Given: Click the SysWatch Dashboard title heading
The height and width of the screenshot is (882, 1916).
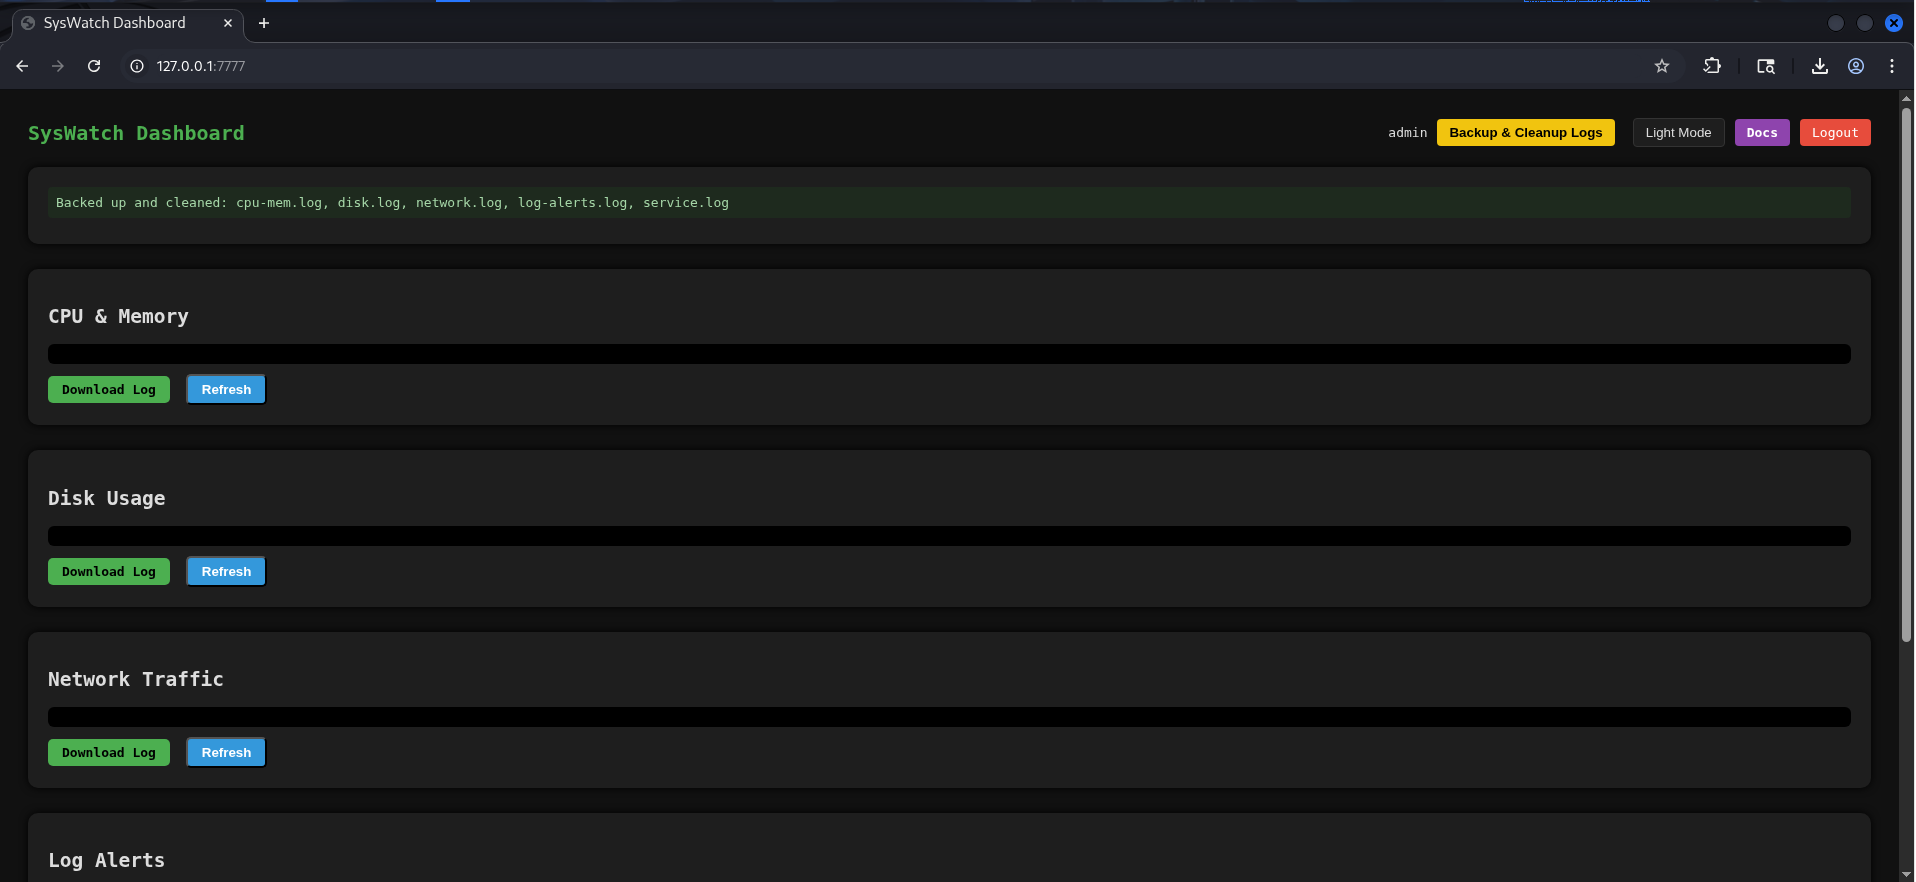Looking at the screenshot, I should coord(136,133).
